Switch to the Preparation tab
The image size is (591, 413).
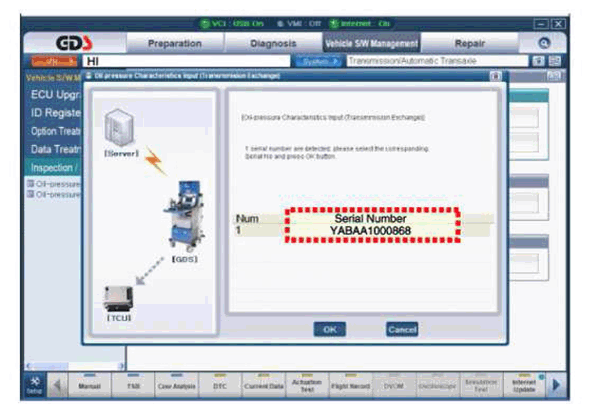[175, 43]
